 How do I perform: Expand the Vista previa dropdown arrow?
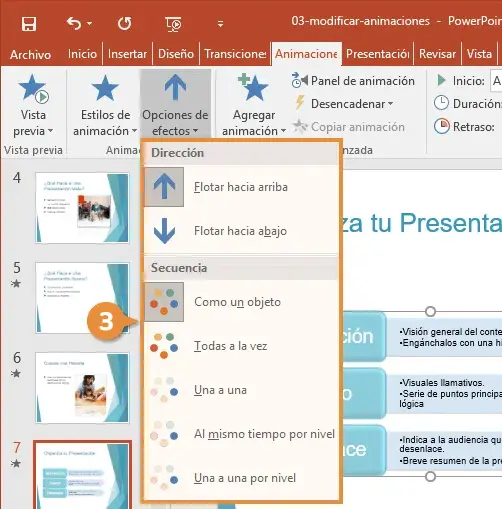point(51,131)
